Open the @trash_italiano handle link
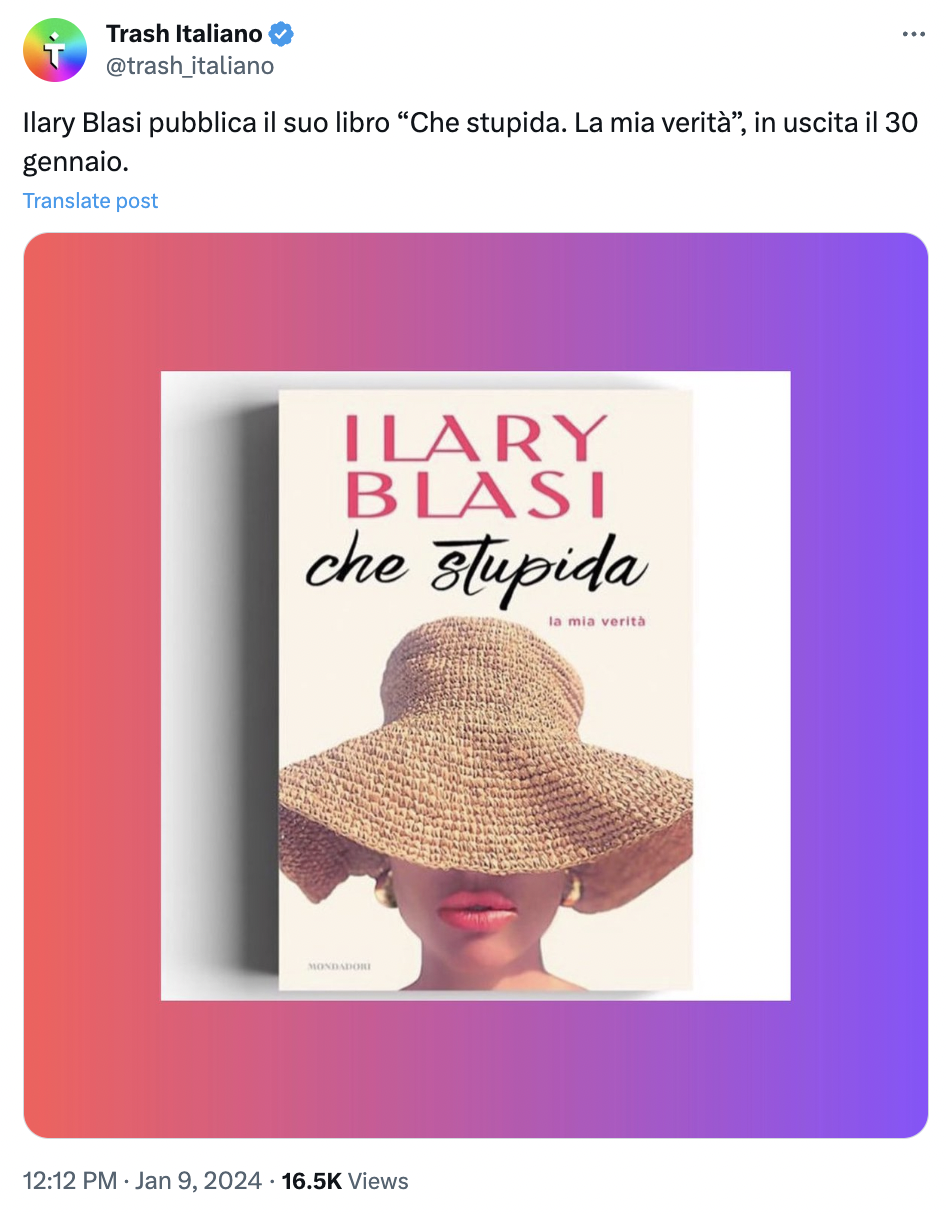Viewport: 946px width, 1214px height. pos(190,66)
